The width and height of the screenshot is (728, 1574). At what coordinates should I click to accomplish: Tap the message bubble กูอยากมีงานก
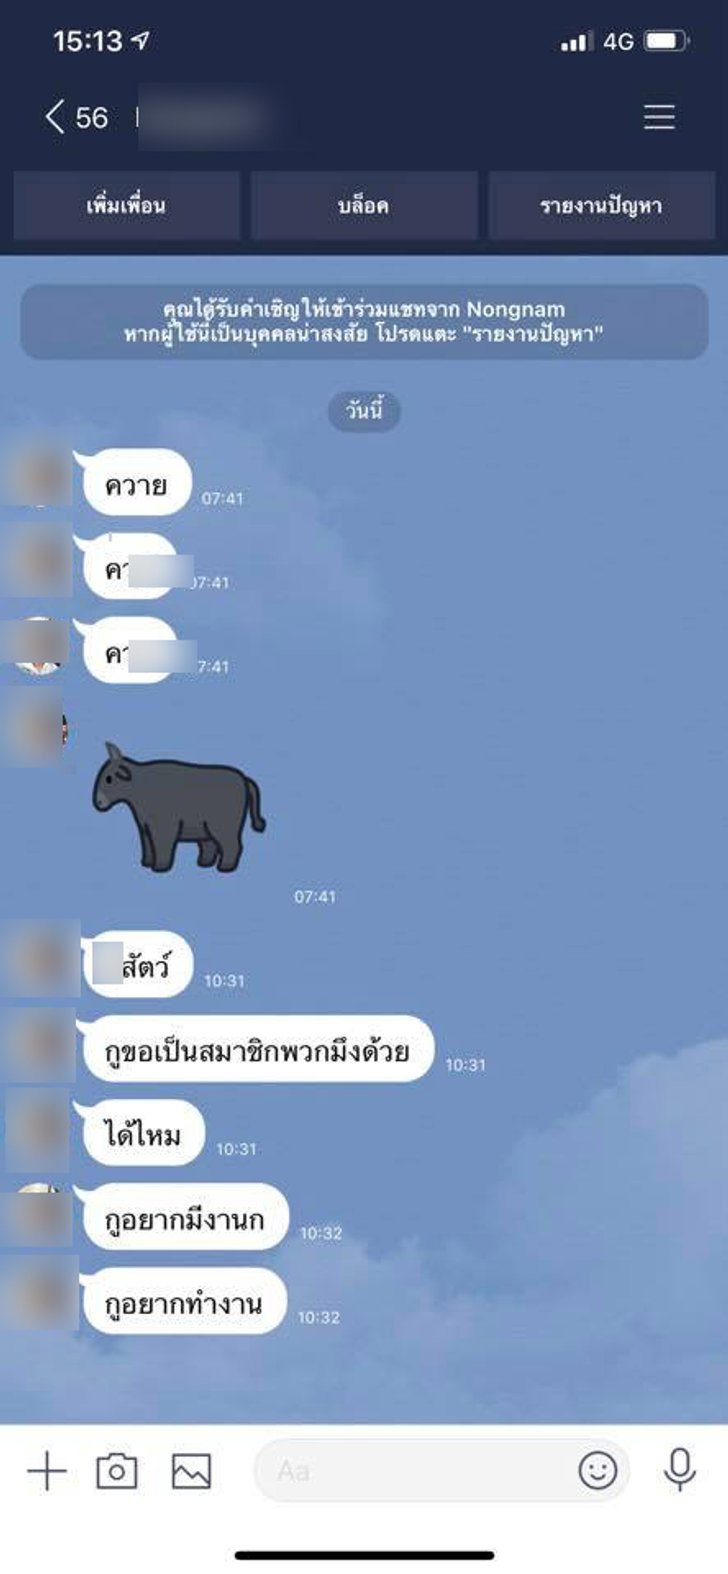click(x=184, y=1217)
